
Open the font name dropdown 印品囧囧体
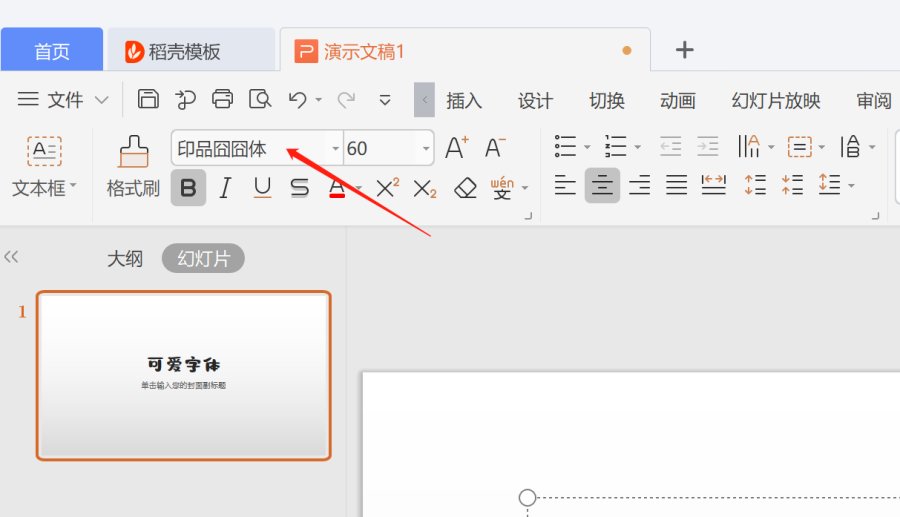coord(335,149)
